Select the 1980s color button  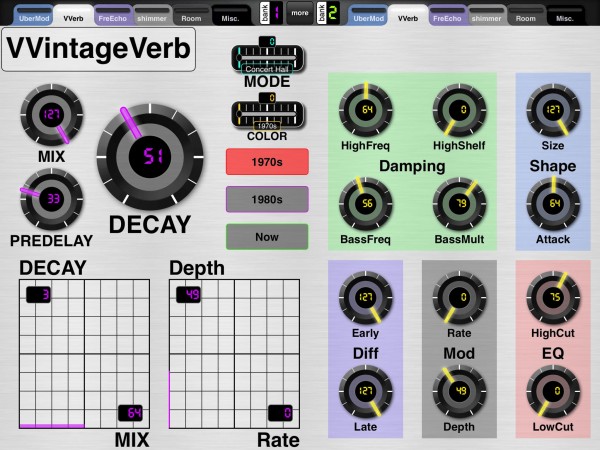coord(267,199)
